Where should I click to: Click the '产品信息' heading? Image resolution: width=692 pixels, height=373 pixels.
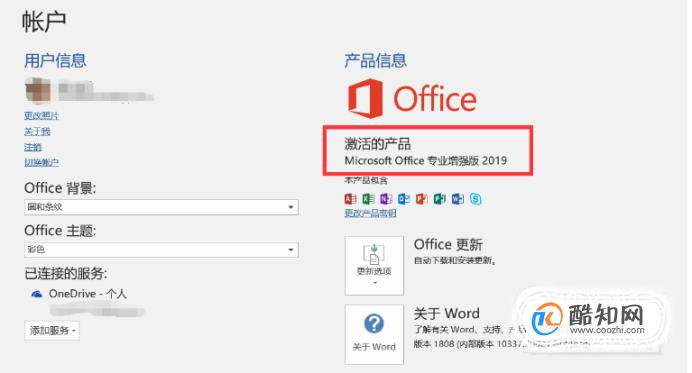coord(376,60)
